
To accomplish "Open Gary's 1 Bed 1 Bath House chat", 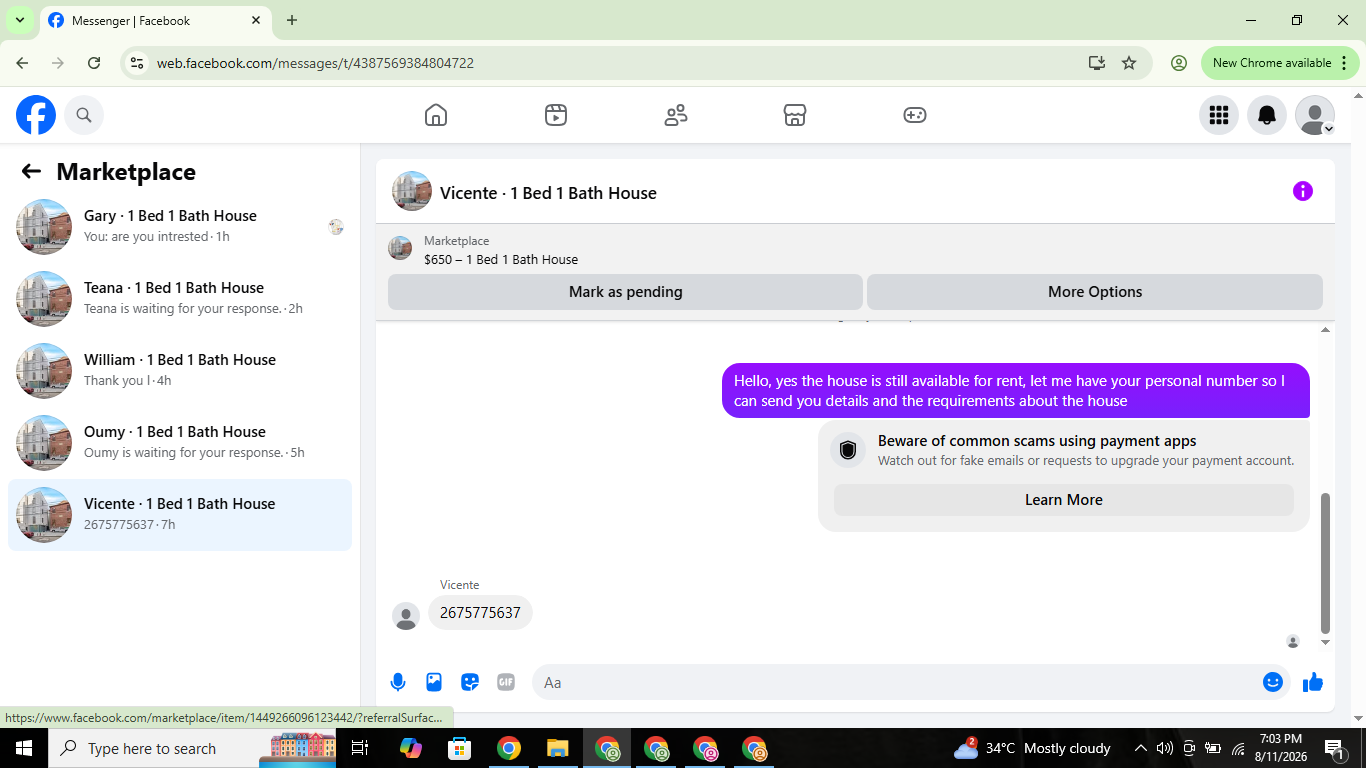I will coord(180,227).
